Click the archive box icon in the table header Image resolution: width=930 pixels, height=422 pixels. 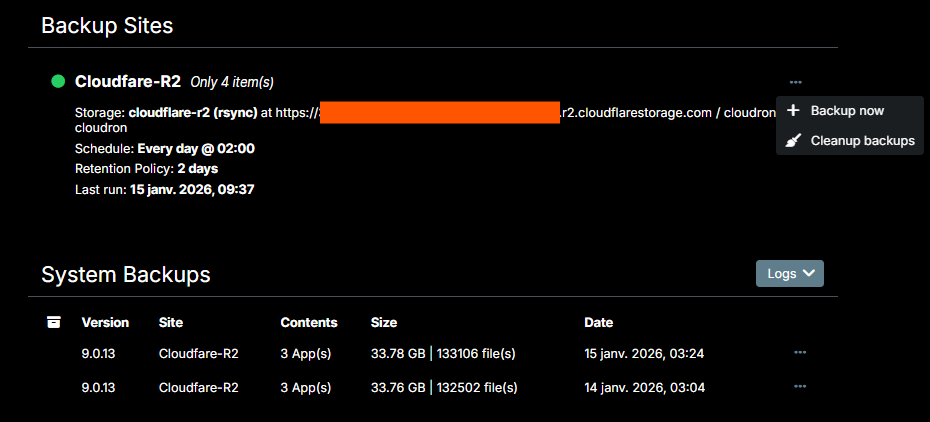pyautogui.click(x=54, y=322)
